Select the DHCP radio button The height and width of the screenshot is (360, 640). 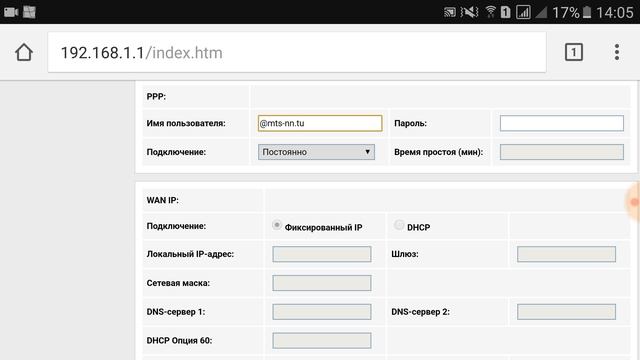click(399, 225)
